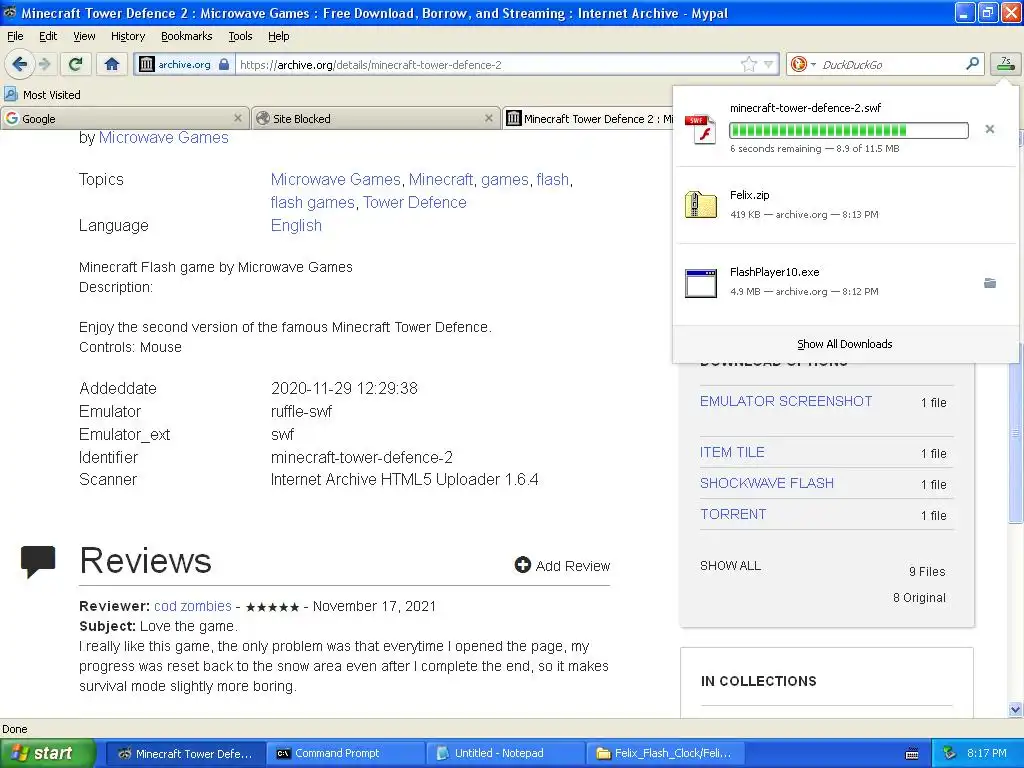The width and height of the screenshot is (1024, 768).
Task: Open the flash games topic link
Action: (312, 202)
